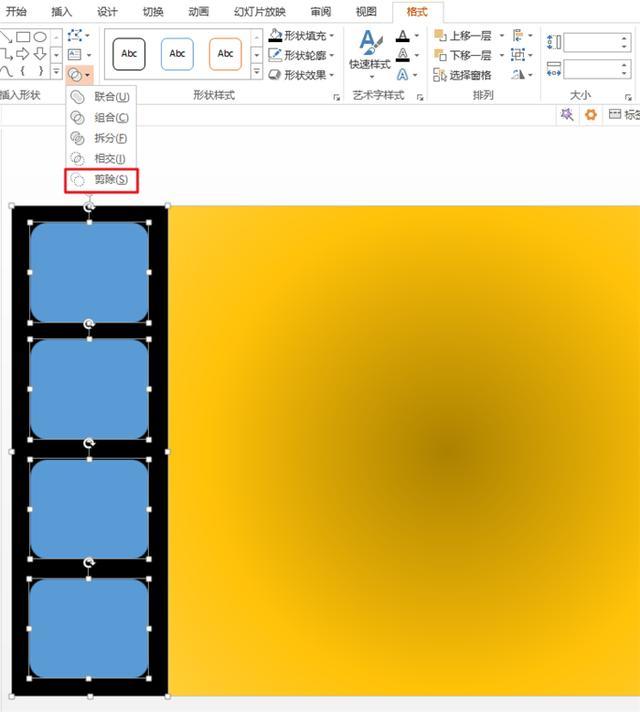Expand the shape styles gallery
Image resolution: width=640 pixels, height=712 pixels.
(257, 72)
